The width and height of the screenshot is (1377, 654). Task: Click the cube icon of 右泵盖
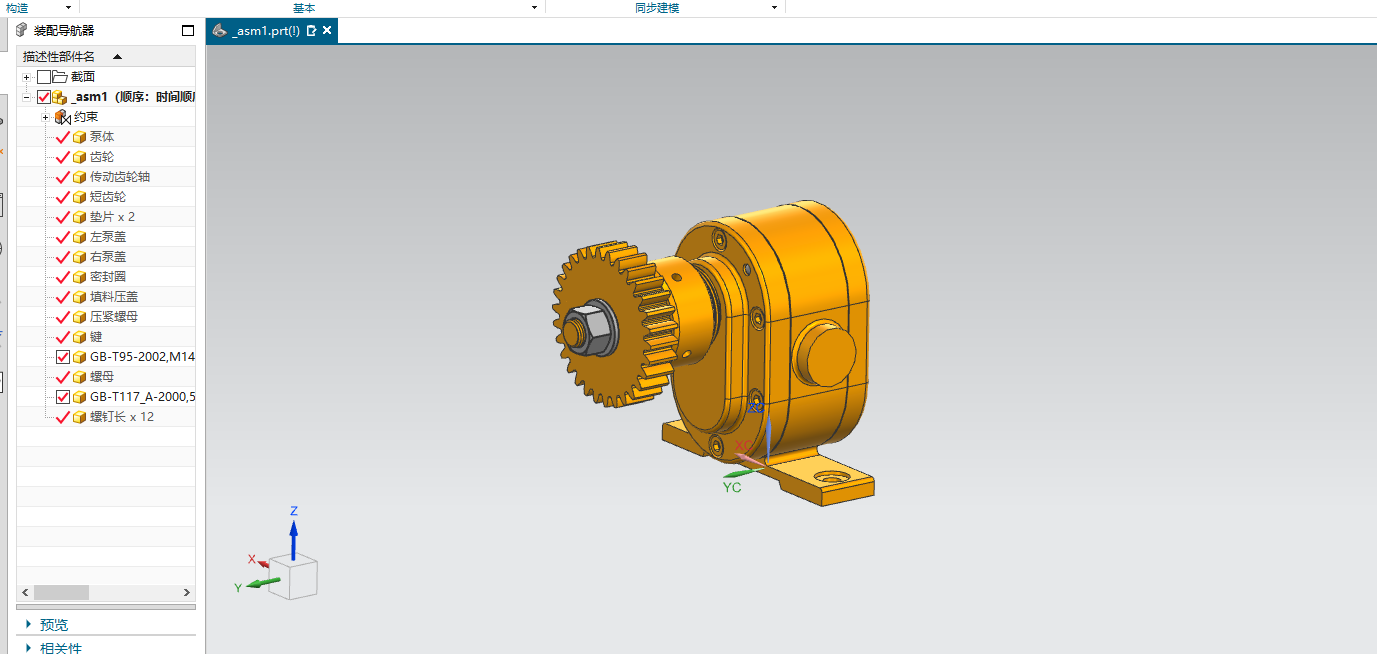(80, 257)
